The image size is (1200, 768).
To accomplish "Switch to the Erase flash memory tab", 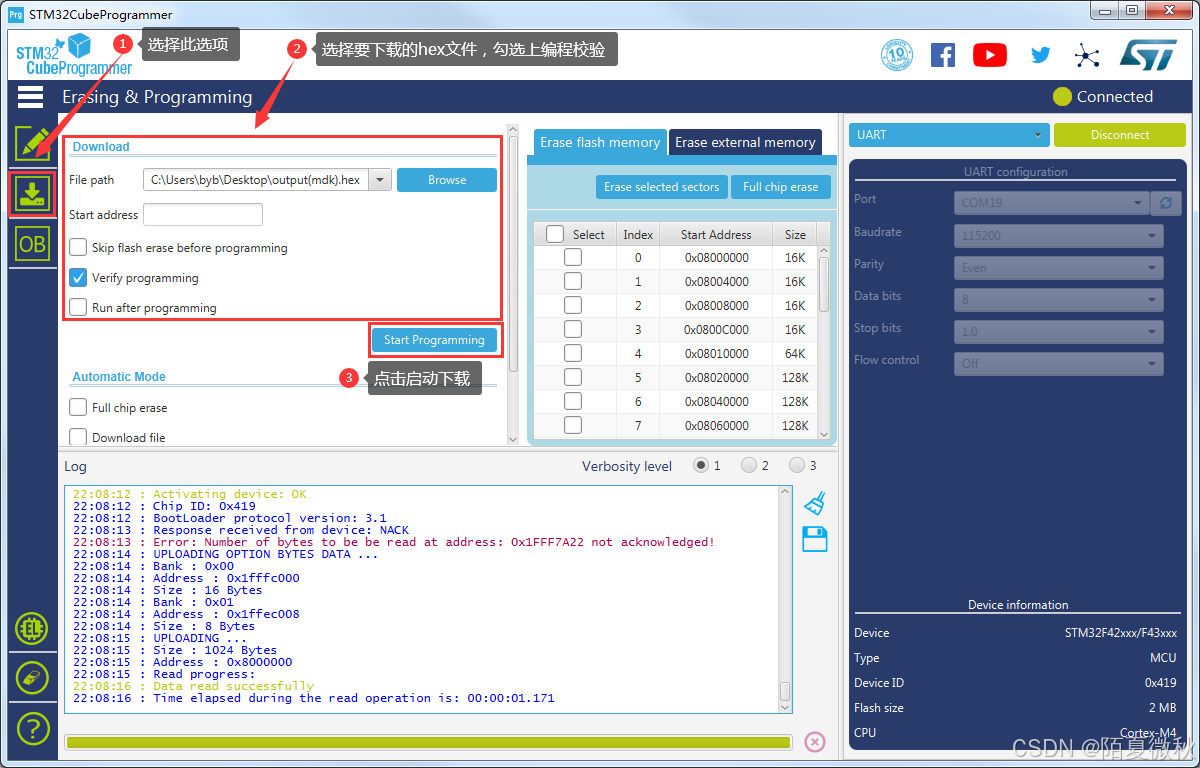I will coord(598,142).
